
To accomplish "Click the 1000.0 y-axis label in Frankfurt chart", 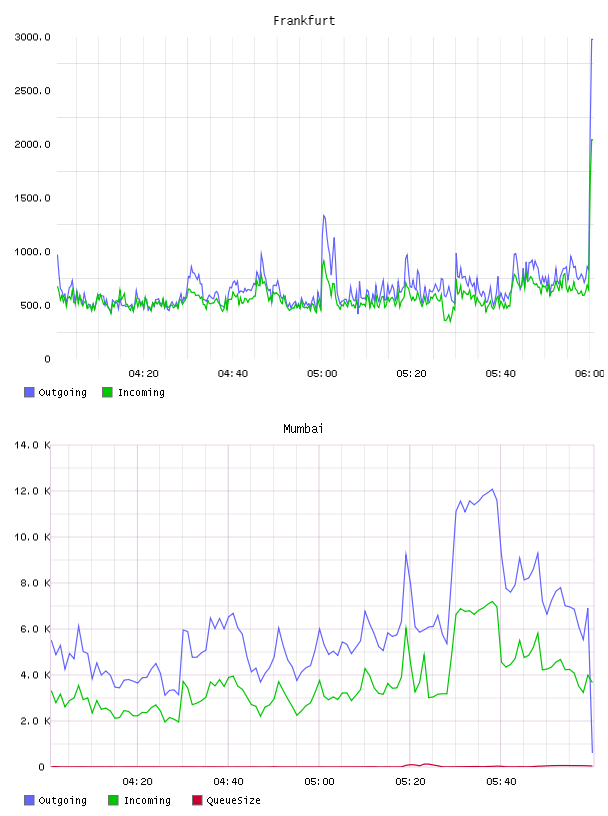I will coord(32,252).
